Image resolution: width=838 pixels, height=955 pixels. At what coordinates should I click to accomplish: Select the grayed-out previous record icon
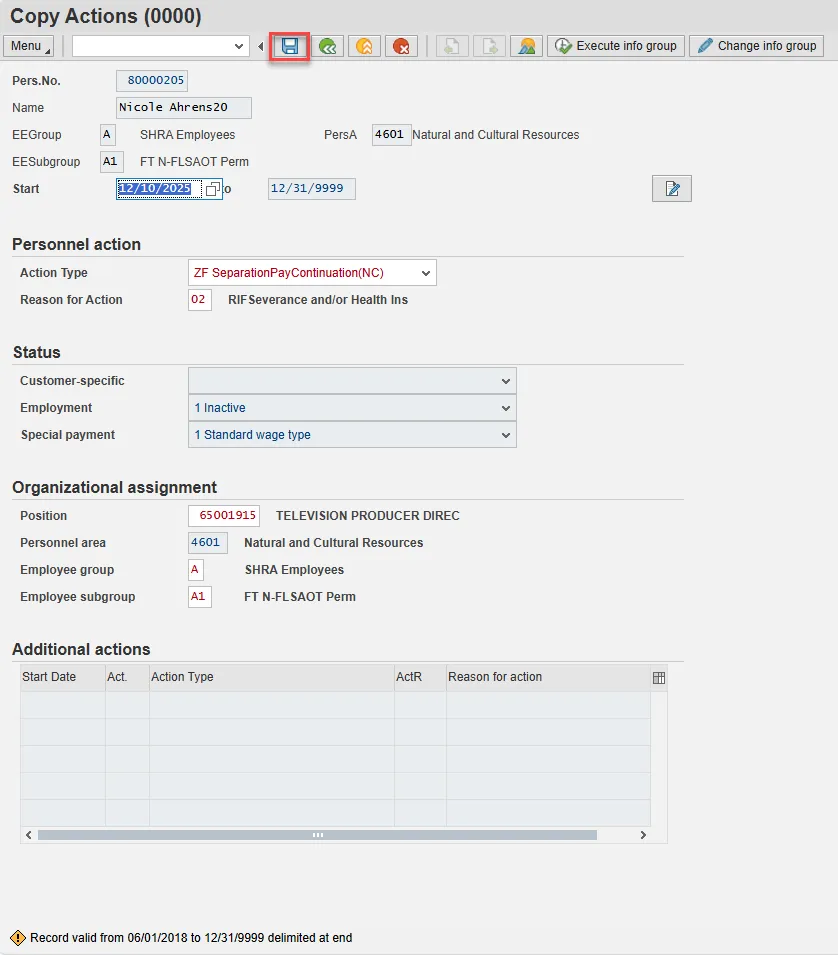451,46
